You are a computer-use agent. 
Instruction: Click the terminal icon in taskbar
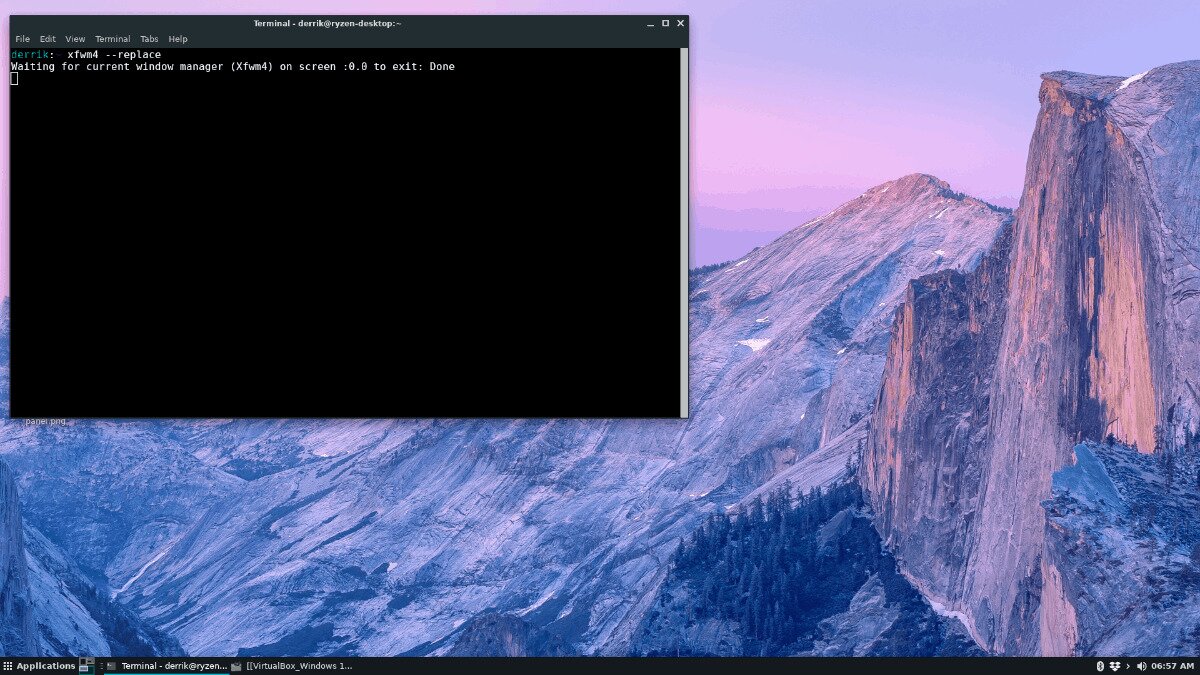[x=111, y=666]
